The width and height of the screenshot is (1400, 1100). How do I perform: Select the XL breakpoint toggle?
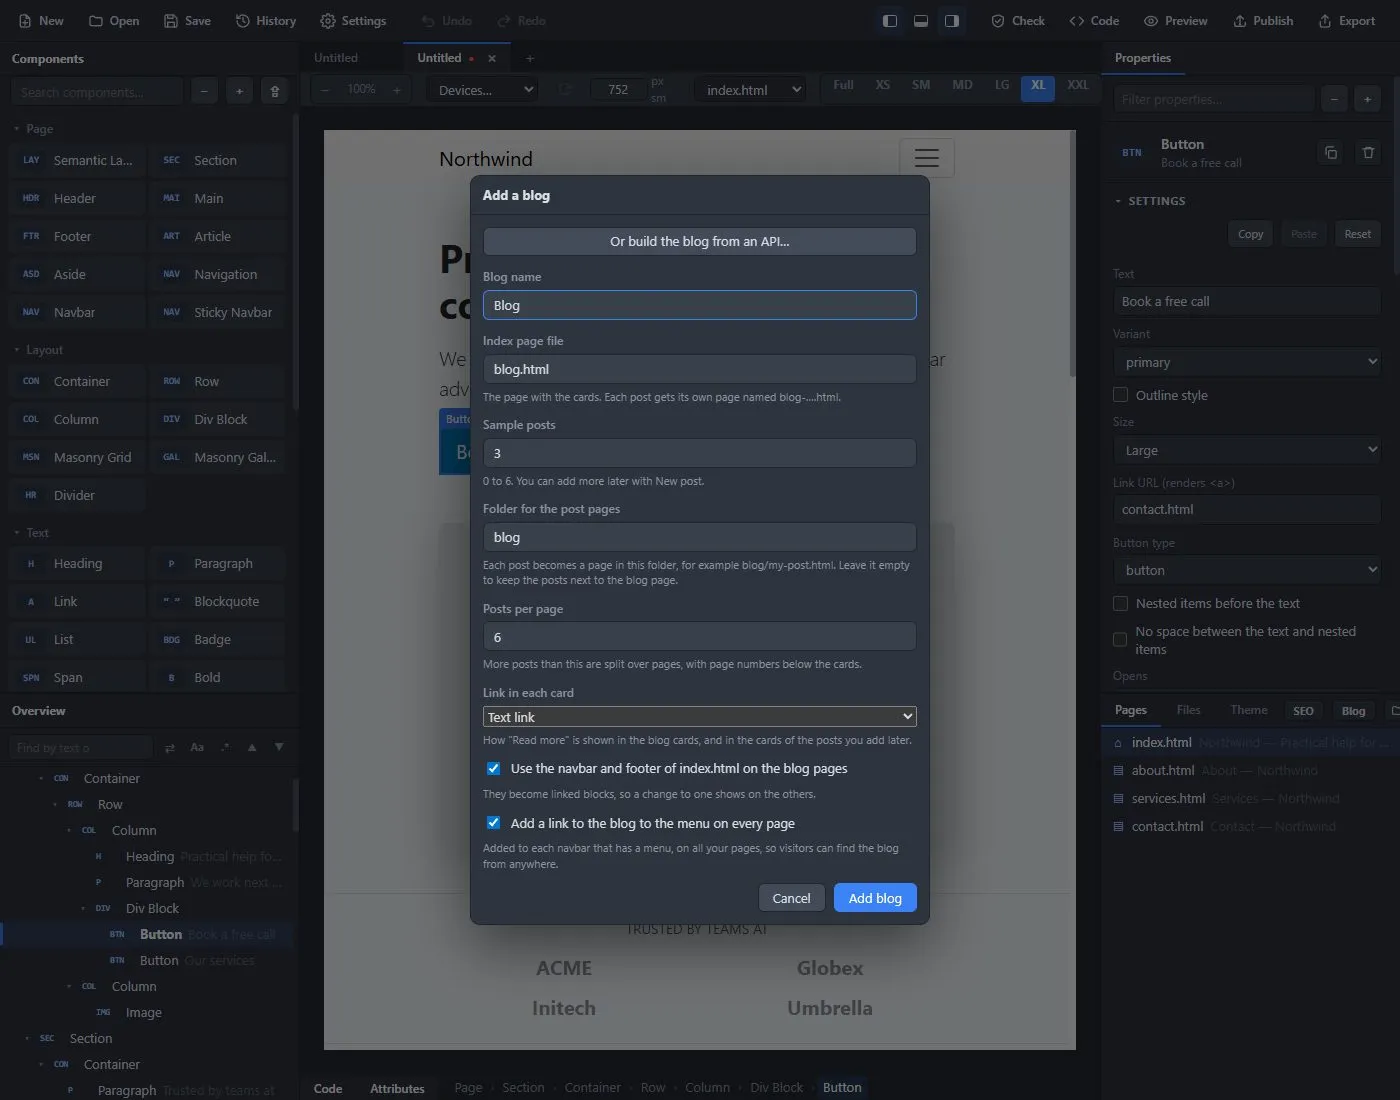tap(1038, 86)
